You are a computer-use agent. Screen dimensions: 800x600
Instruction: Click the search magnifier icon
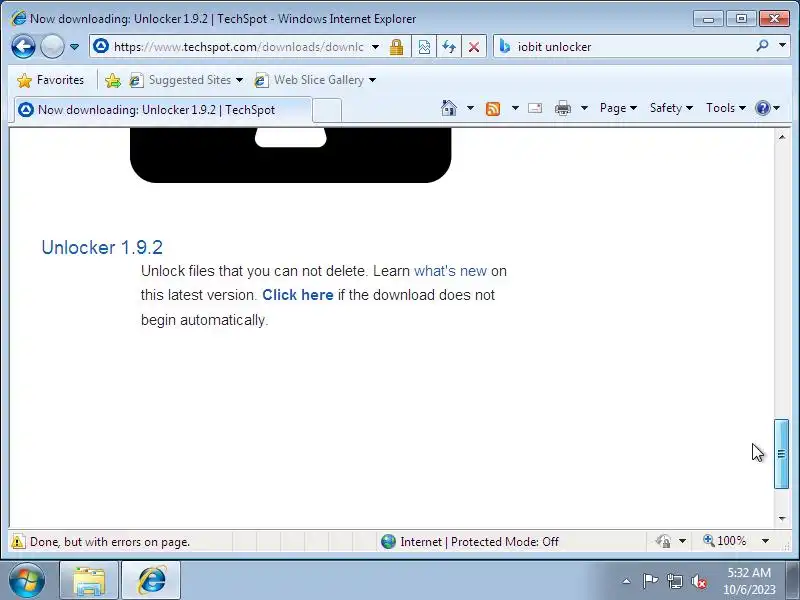[762, 46]
